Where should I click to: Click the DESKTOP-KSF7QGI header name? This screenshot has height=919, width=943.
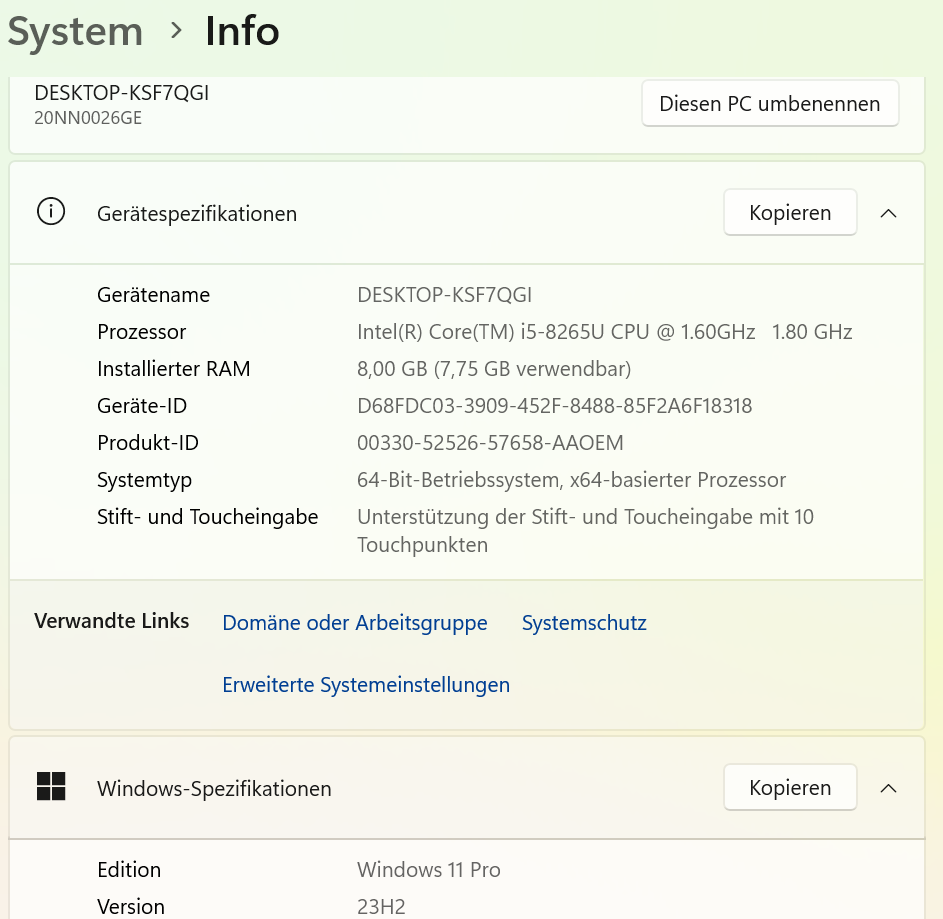tap(121, 93)
